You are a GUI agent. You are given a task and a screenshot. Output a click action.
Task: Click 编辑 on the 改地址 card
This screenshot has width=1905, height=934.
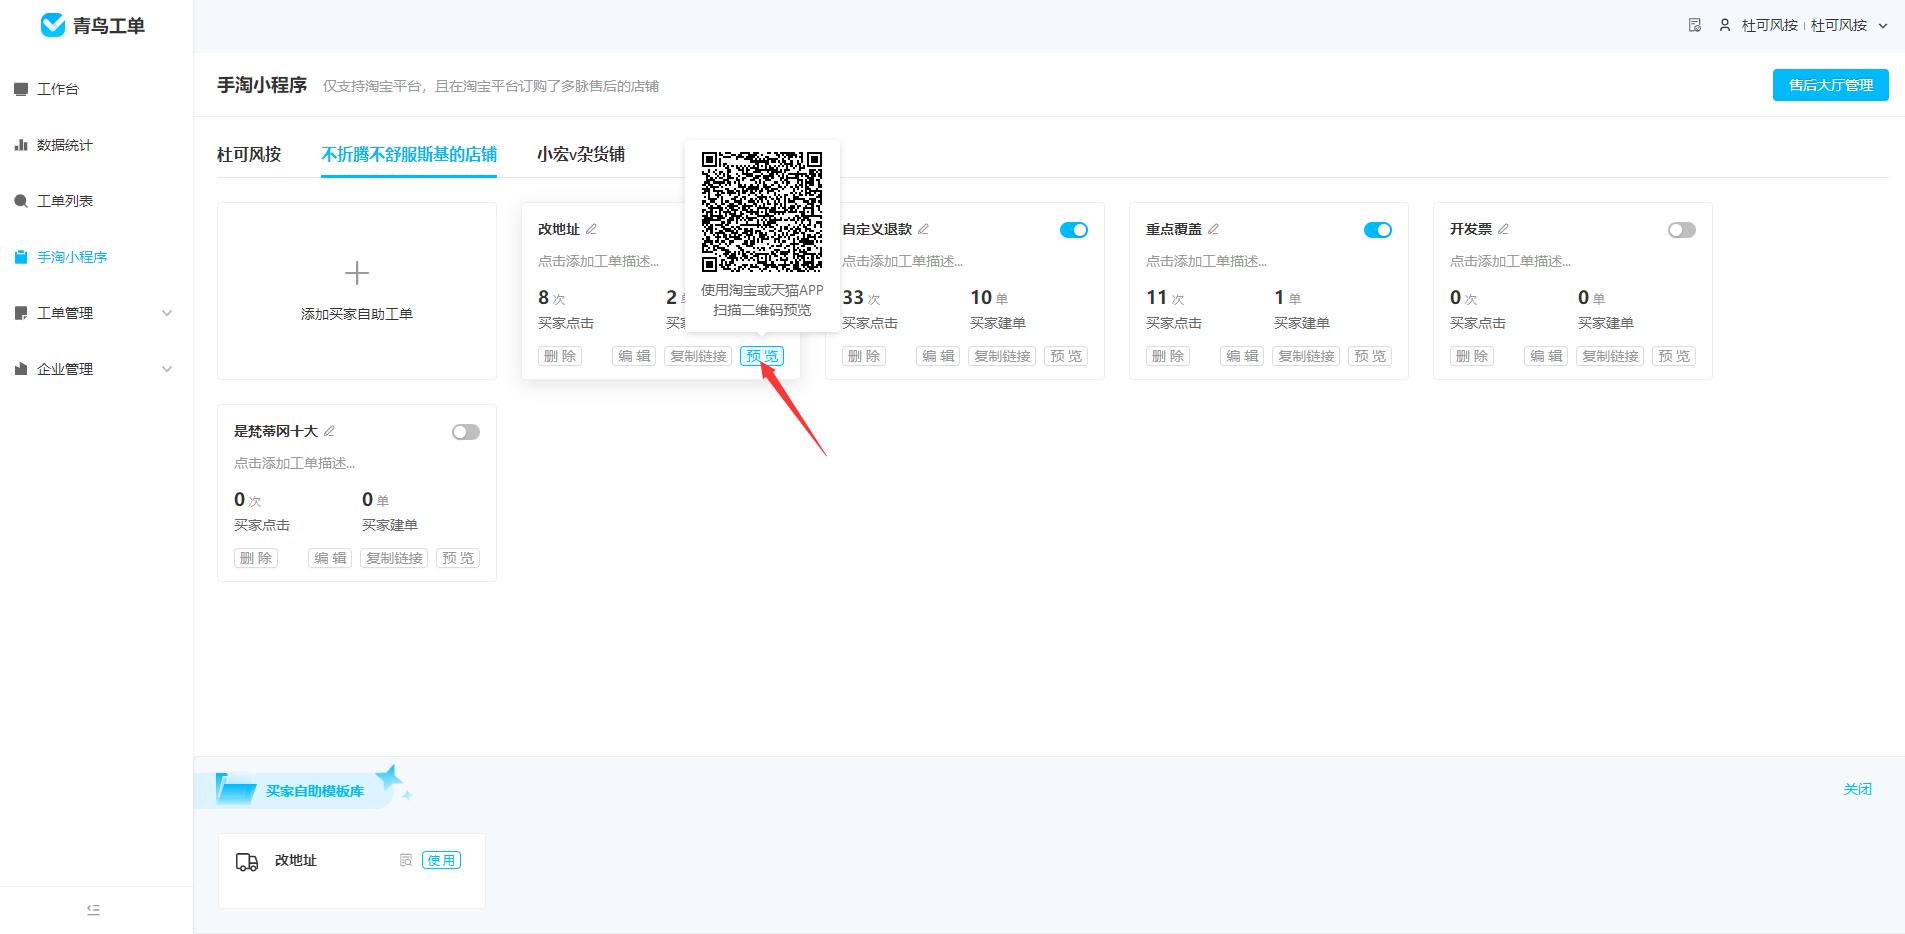pyautogui.click(x=634, y=356)
